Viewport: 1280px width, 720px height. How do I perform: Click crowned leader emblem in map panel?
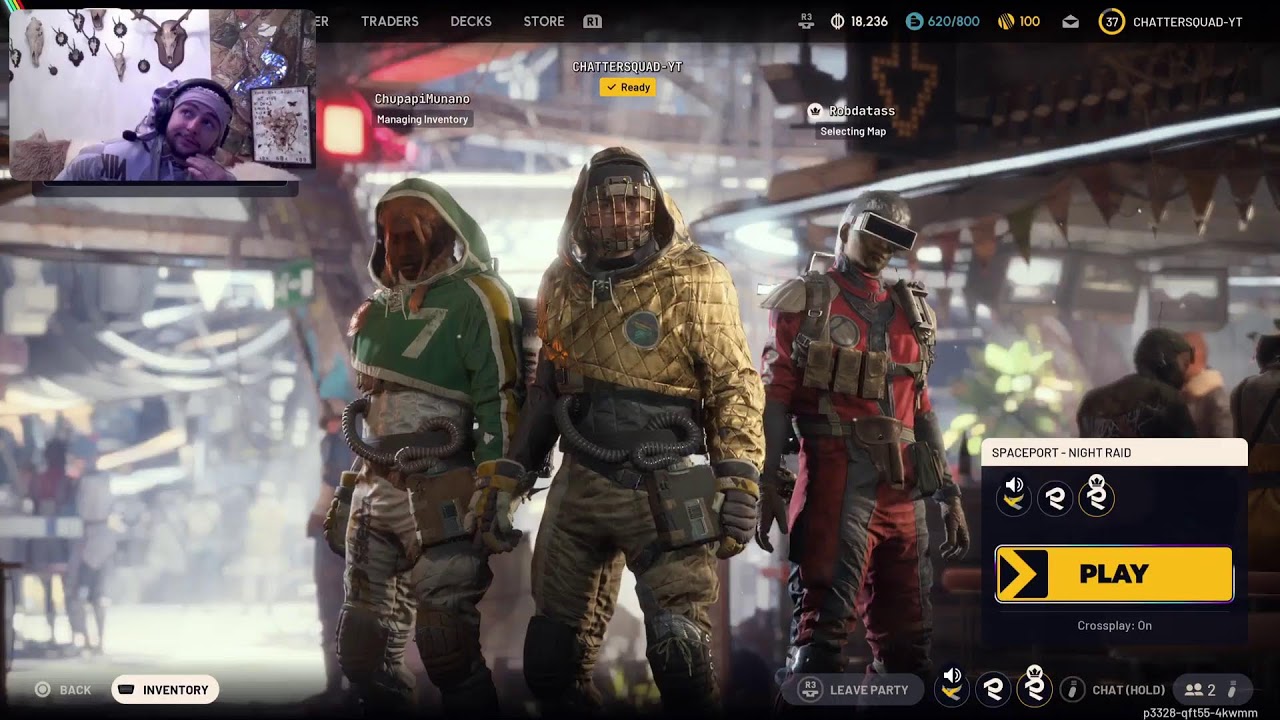(x=1096, y=495)
